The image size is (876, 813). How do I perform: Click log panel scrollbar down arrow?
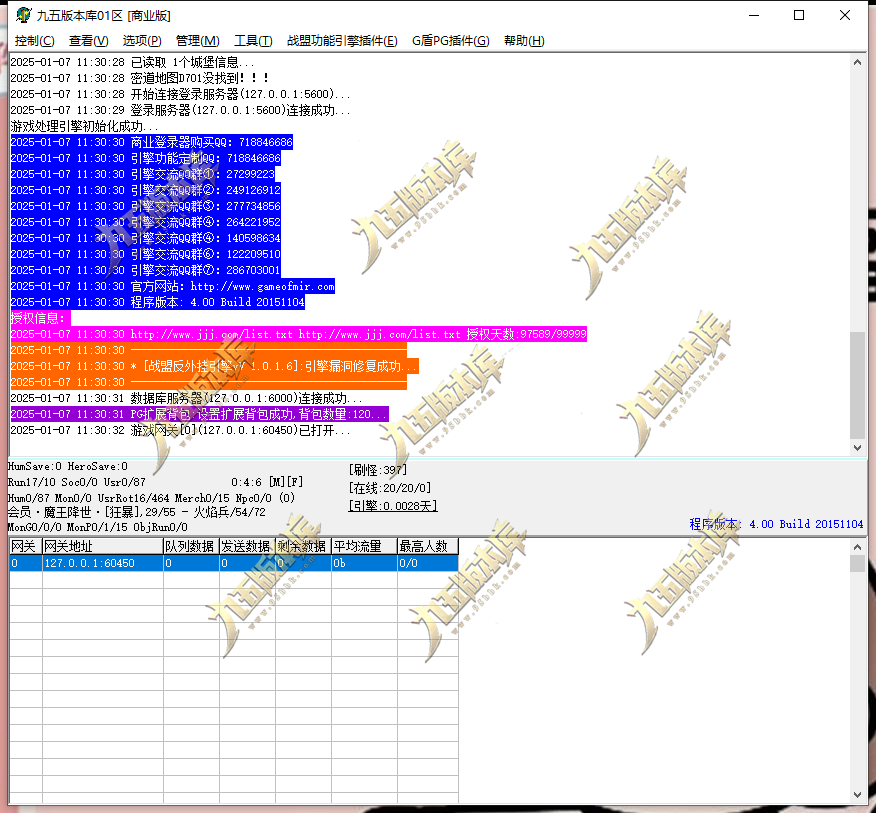coord(858,448)
